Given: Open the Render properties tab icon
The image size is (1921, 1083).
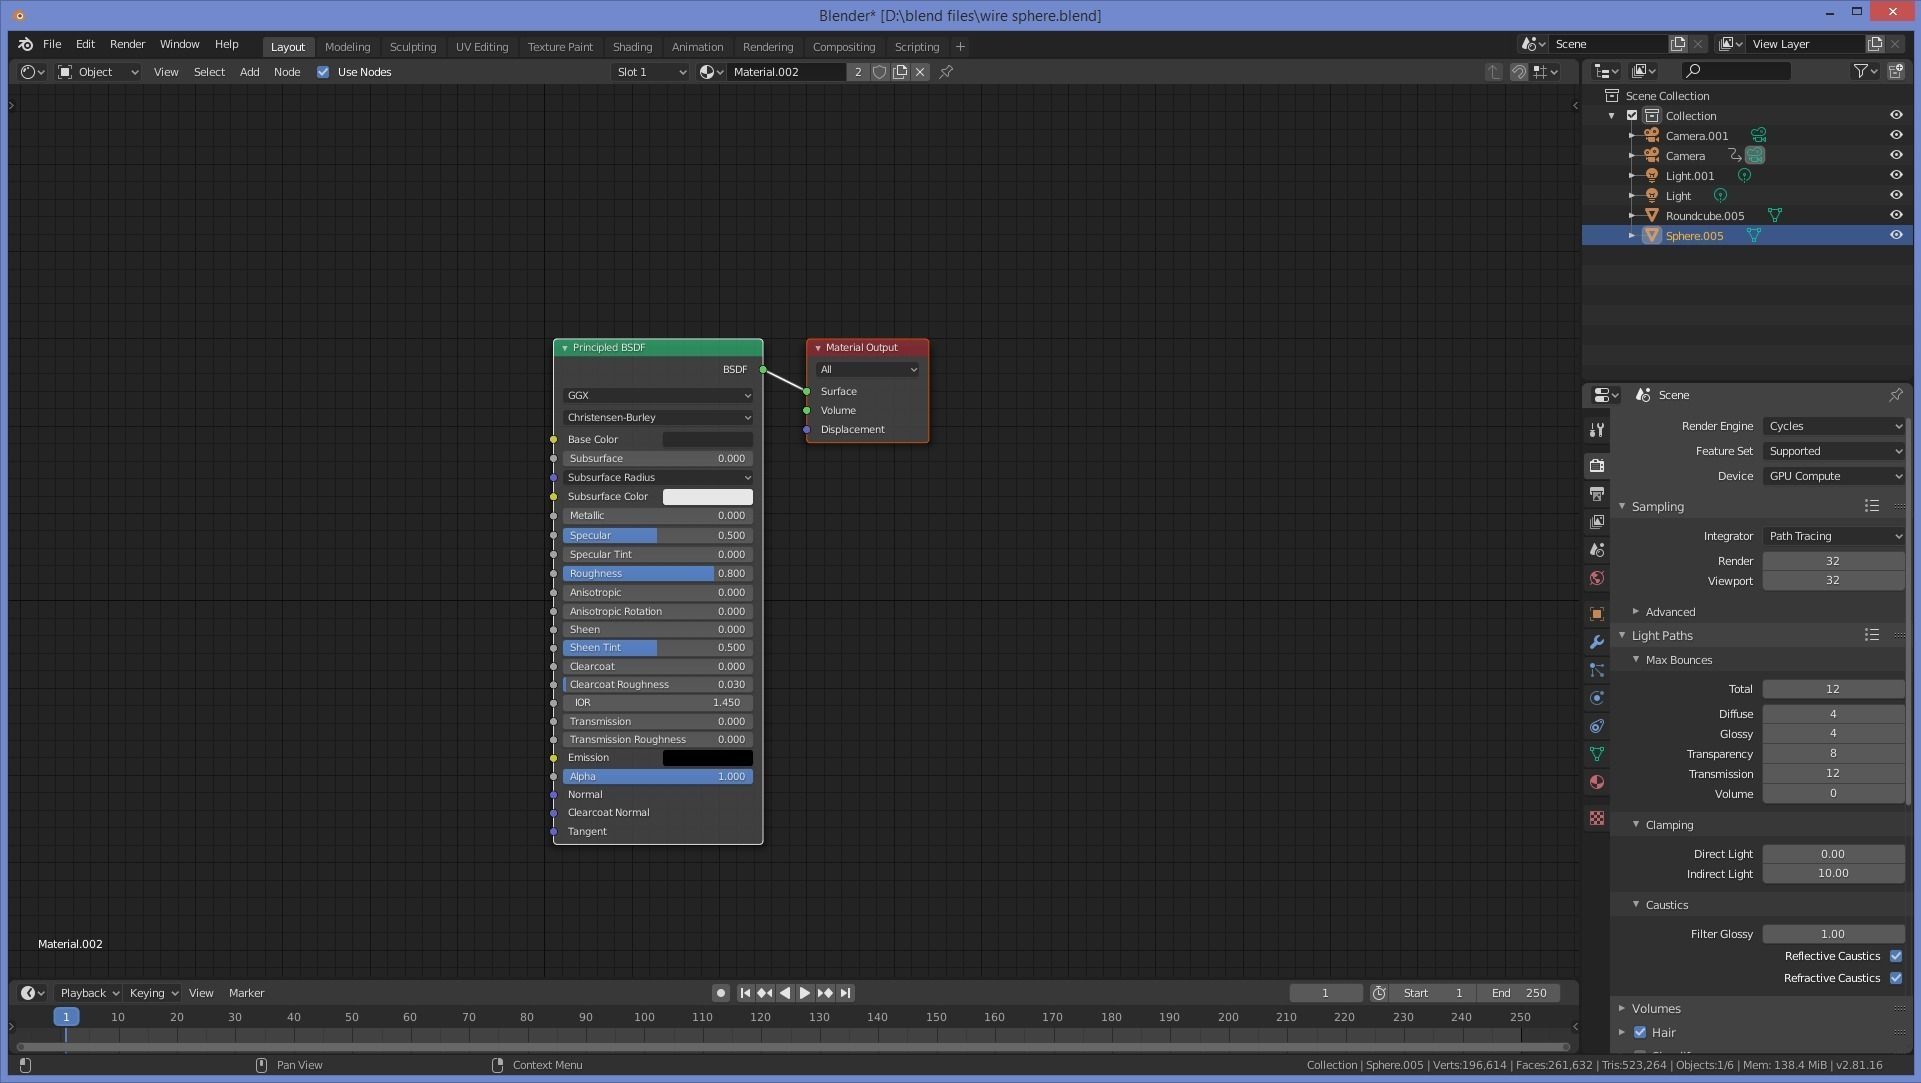Looking at the screenshot, I should coord(1597,466).
